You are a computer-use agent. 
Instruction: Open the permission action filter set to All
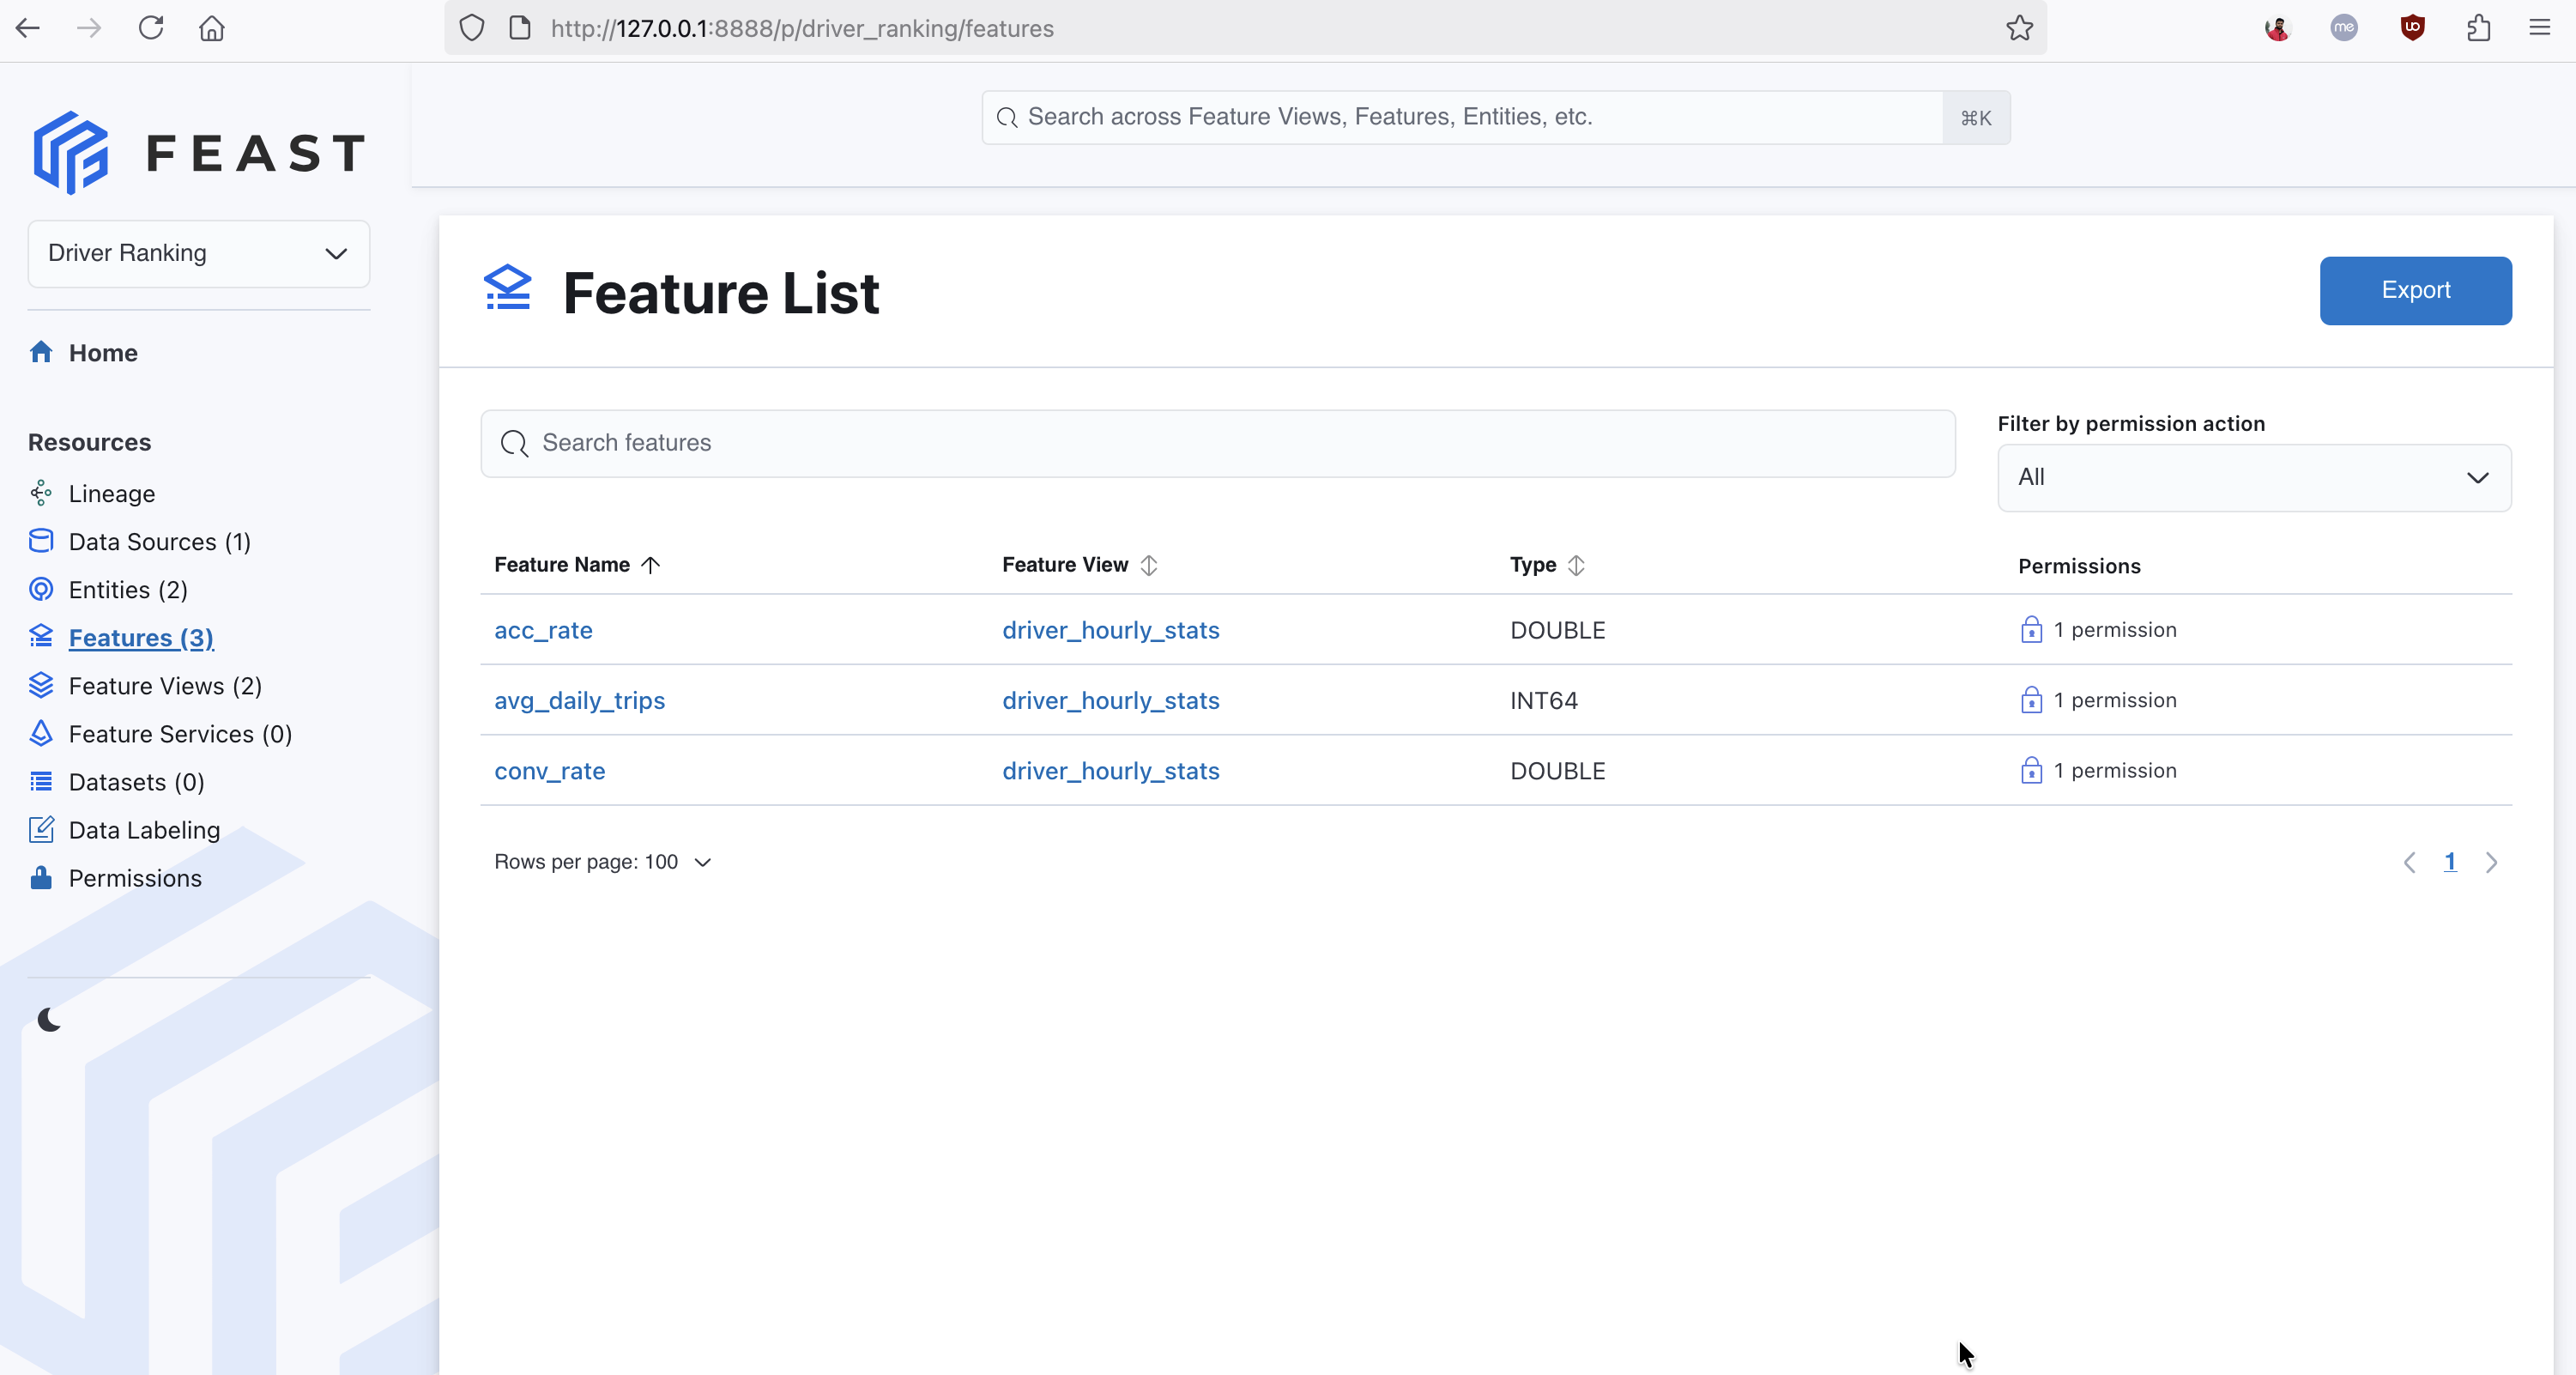click(x=2253, y=477)
